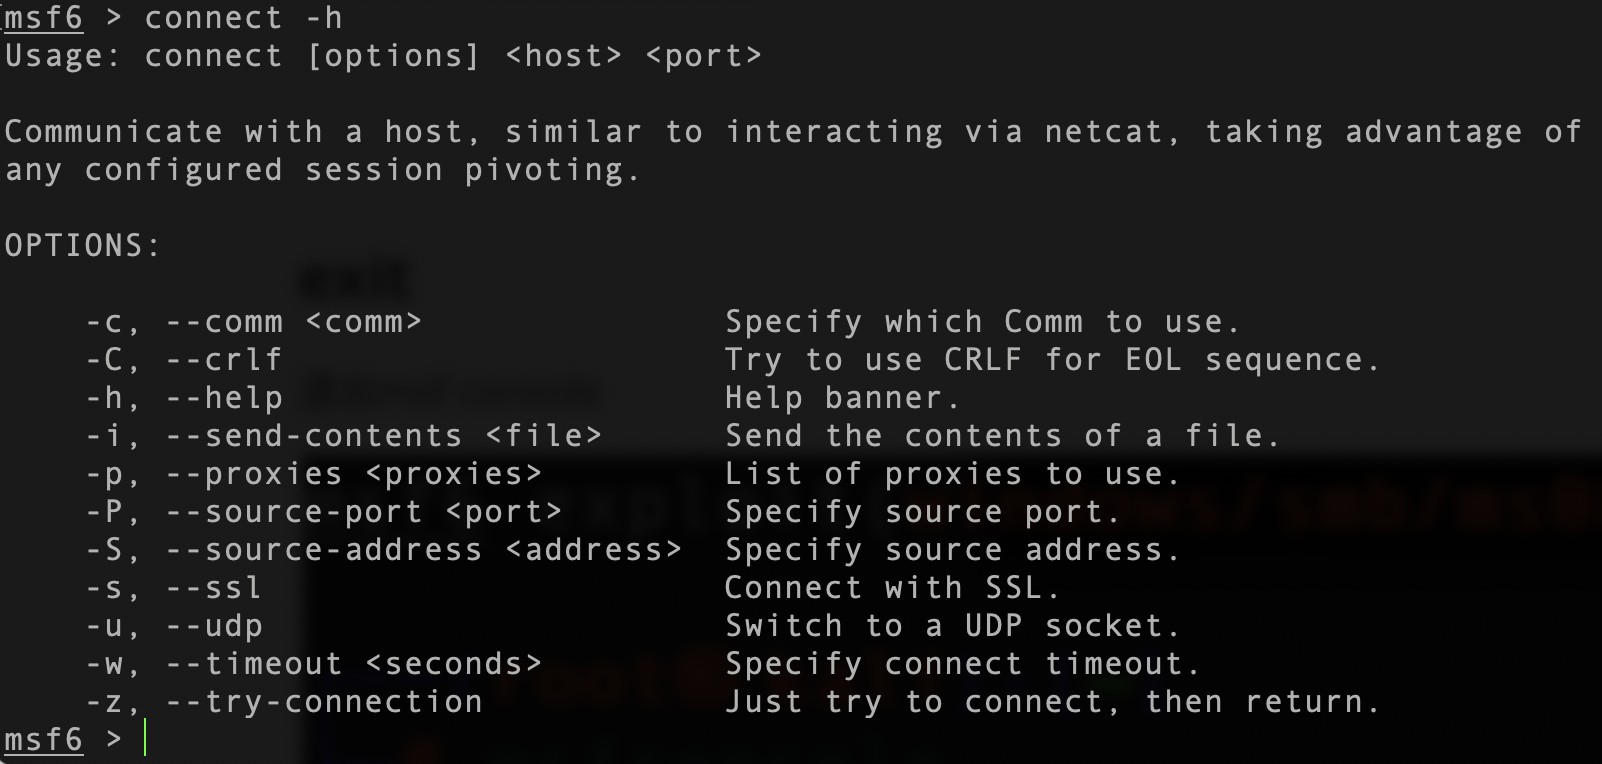
Task: Click 'Help banner.' description text
Action: pyautogui.click(x=842, y=398)
